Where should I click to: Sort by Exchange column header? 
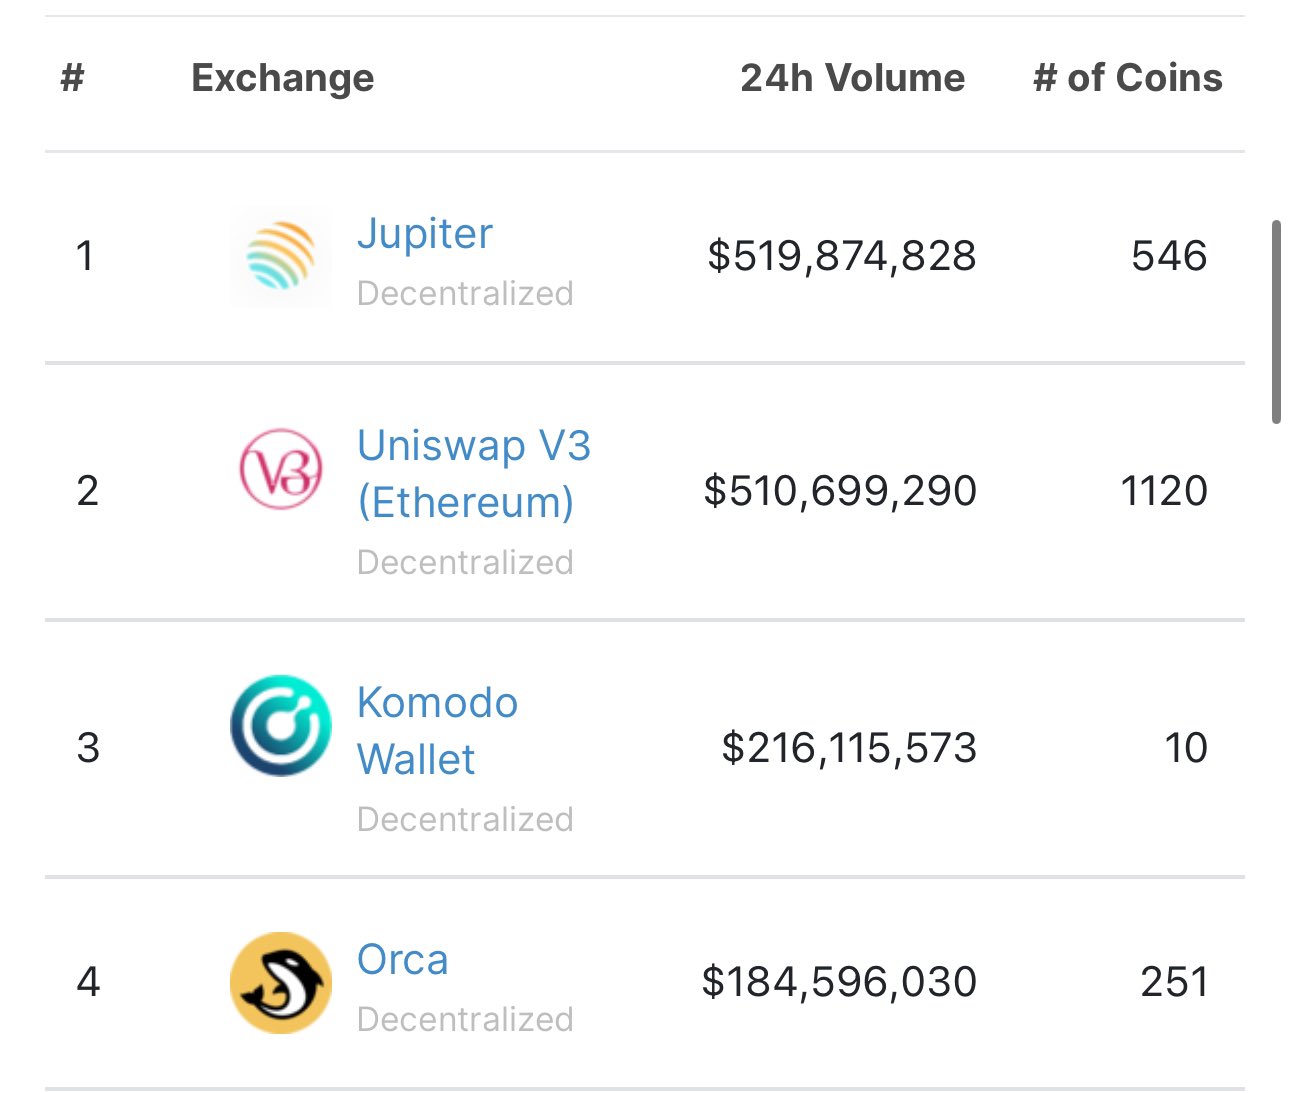[283, 78]
